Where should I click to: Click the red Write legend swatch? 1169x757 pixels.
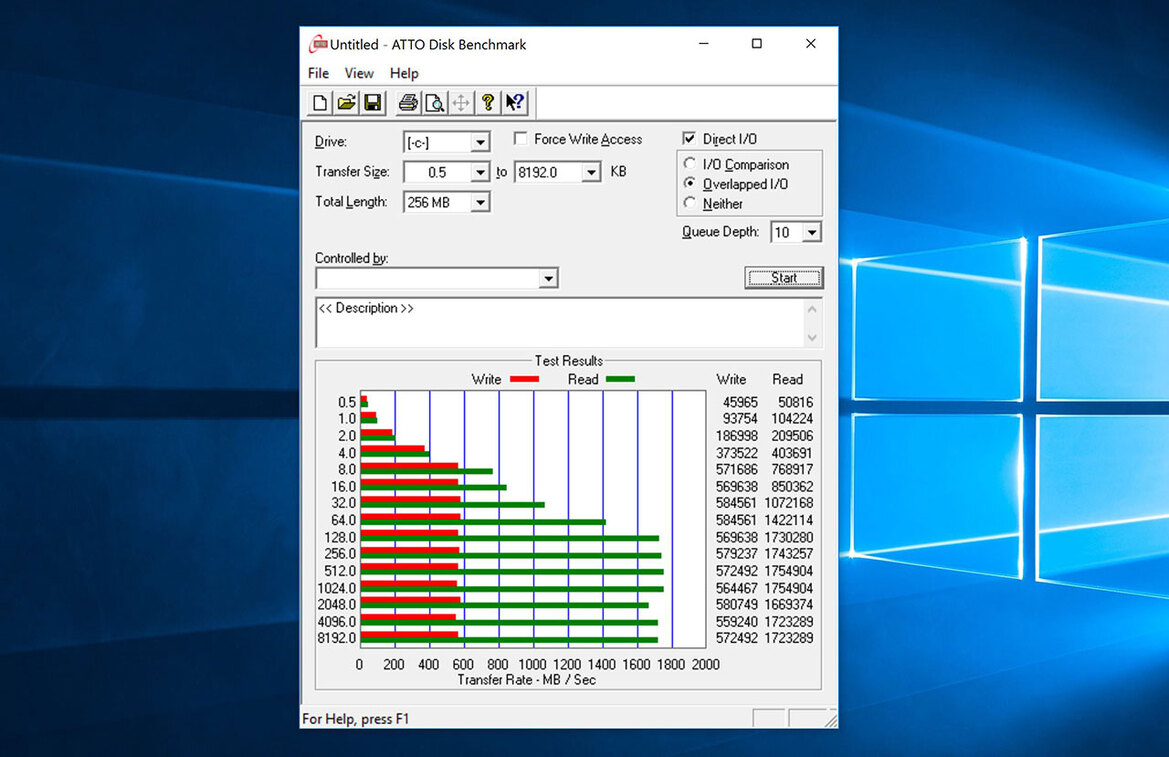tap(524, 379)
